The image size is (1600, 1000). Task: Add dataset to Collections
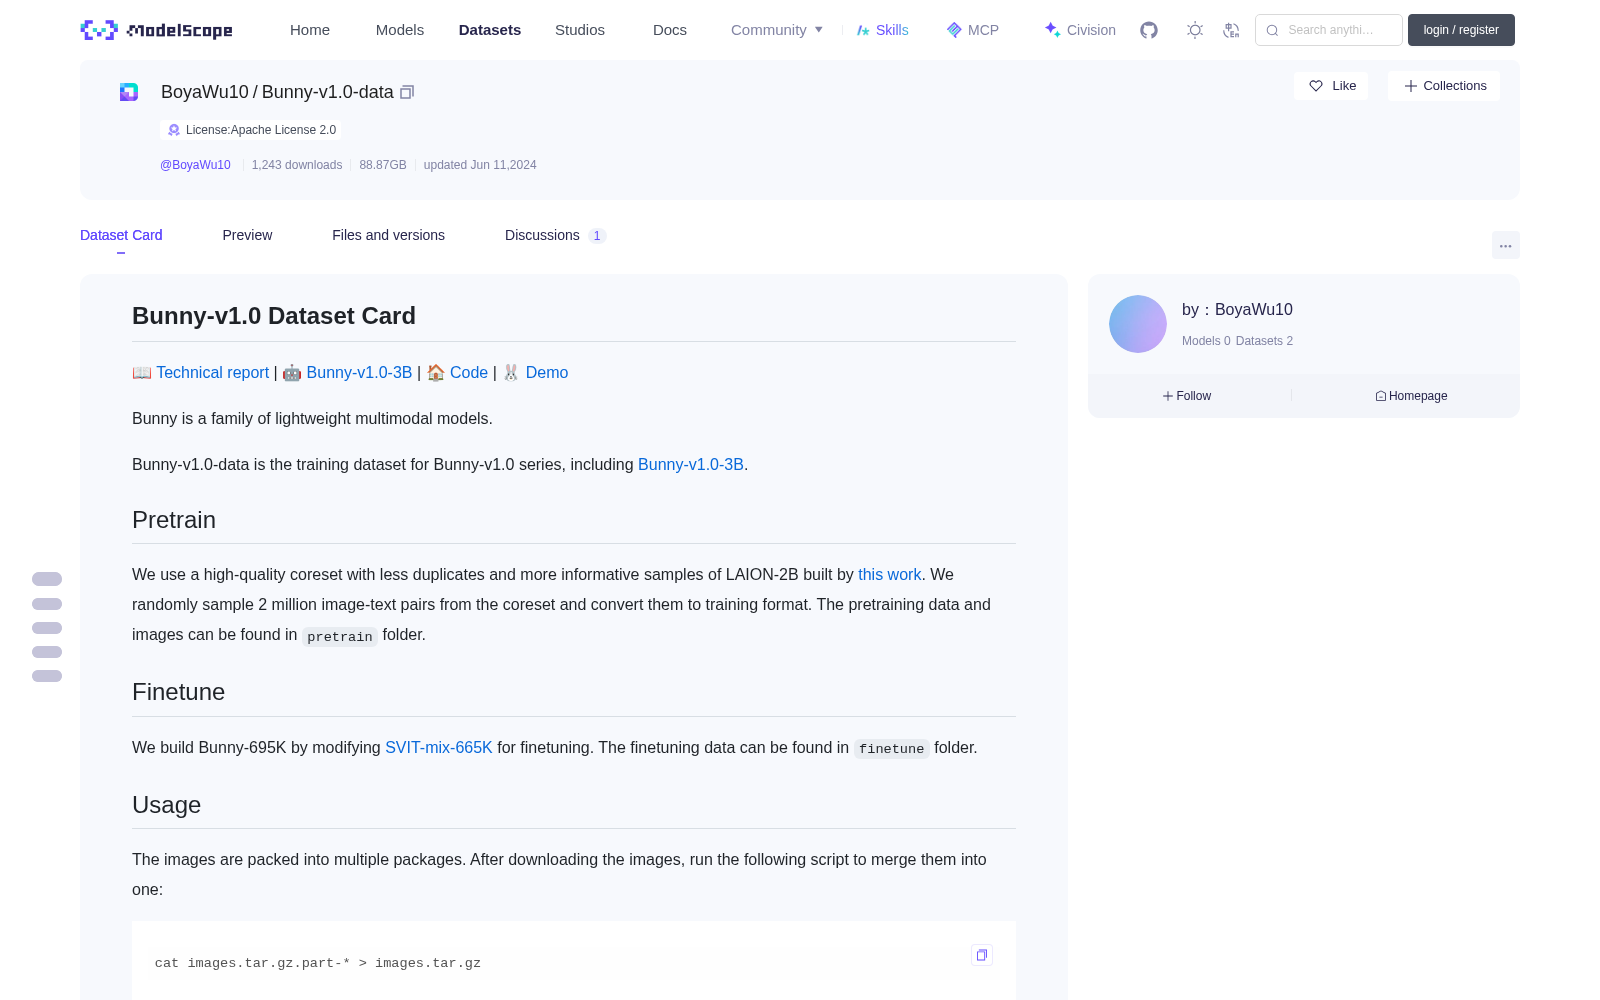1444,86
